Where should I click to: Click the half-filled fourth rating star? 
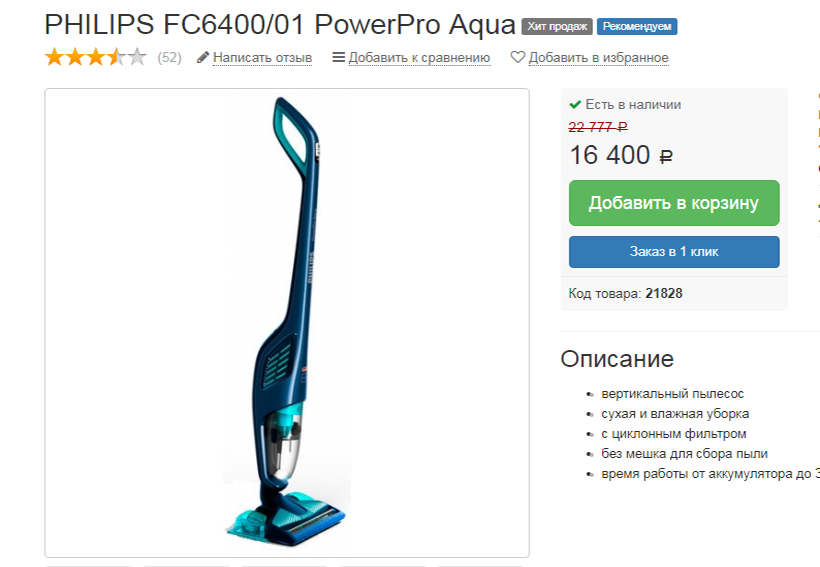[x=117, y=56]
